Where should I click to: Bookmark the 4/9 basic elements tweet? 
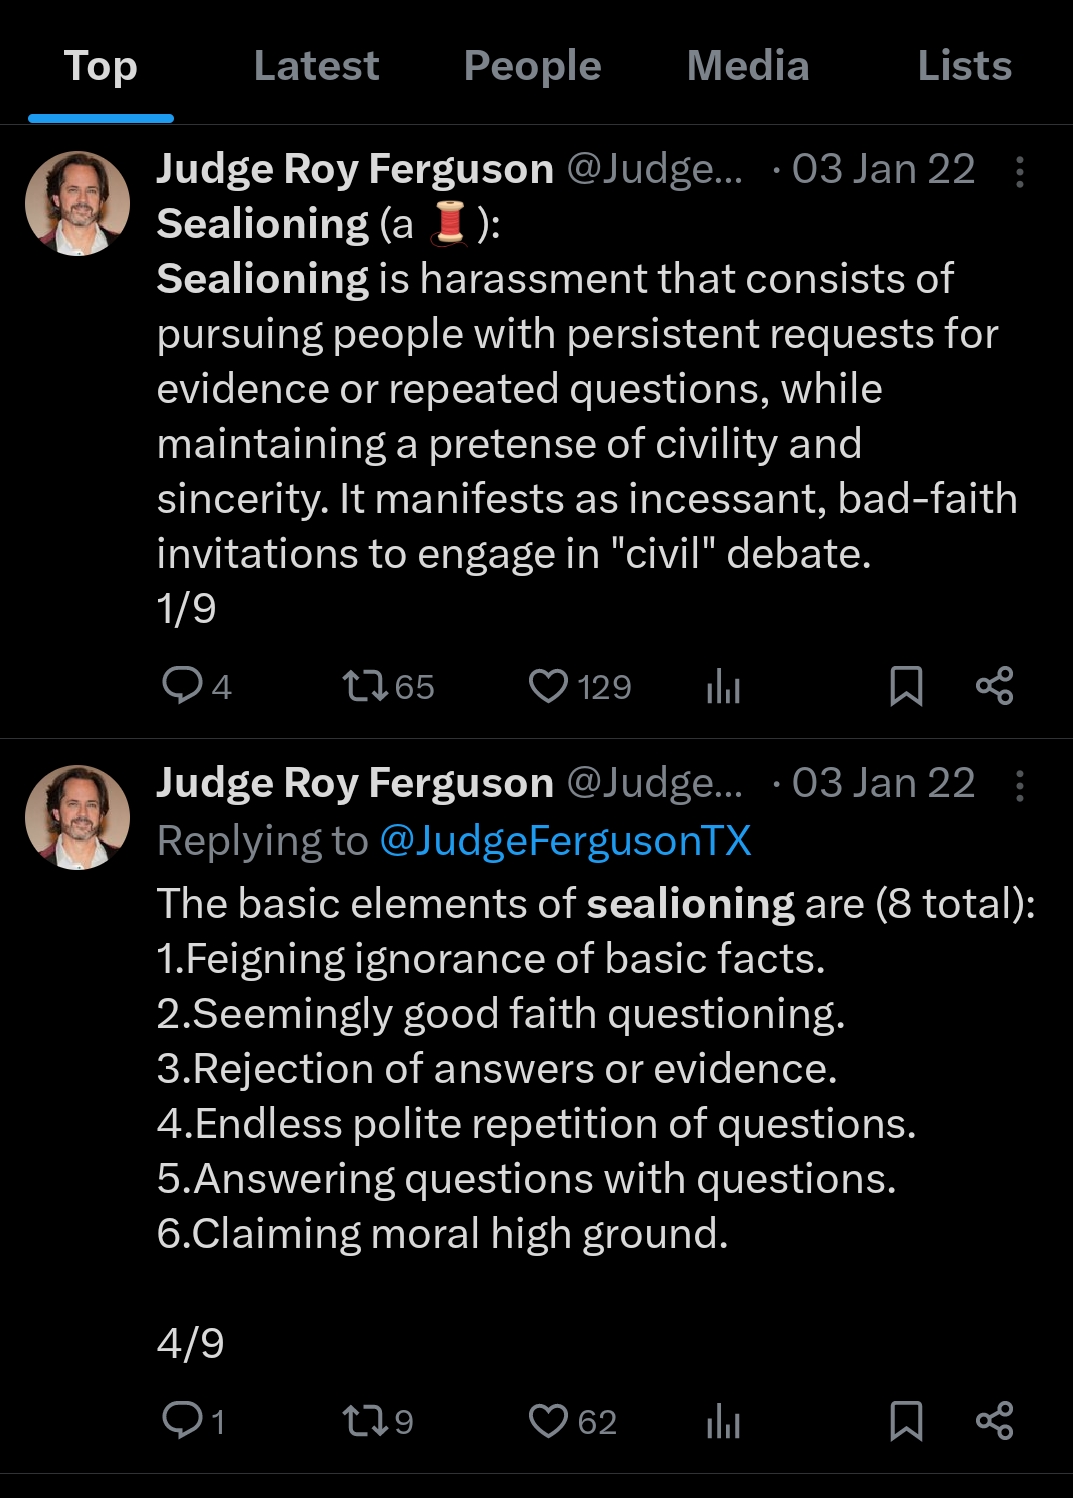[x=906, y=1420]
